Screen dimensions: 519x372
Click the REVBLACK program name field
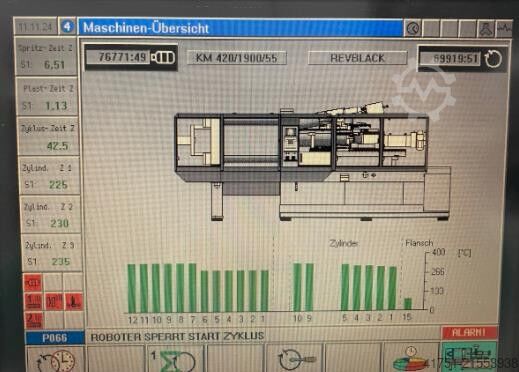pos(357,58)
